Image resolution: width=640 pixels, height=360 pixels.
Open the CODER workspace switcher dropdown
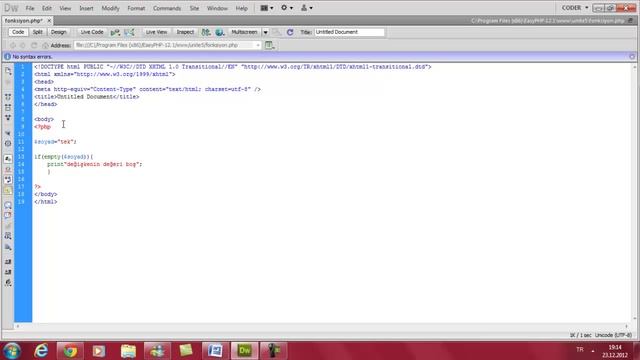[x=575, y=8]
